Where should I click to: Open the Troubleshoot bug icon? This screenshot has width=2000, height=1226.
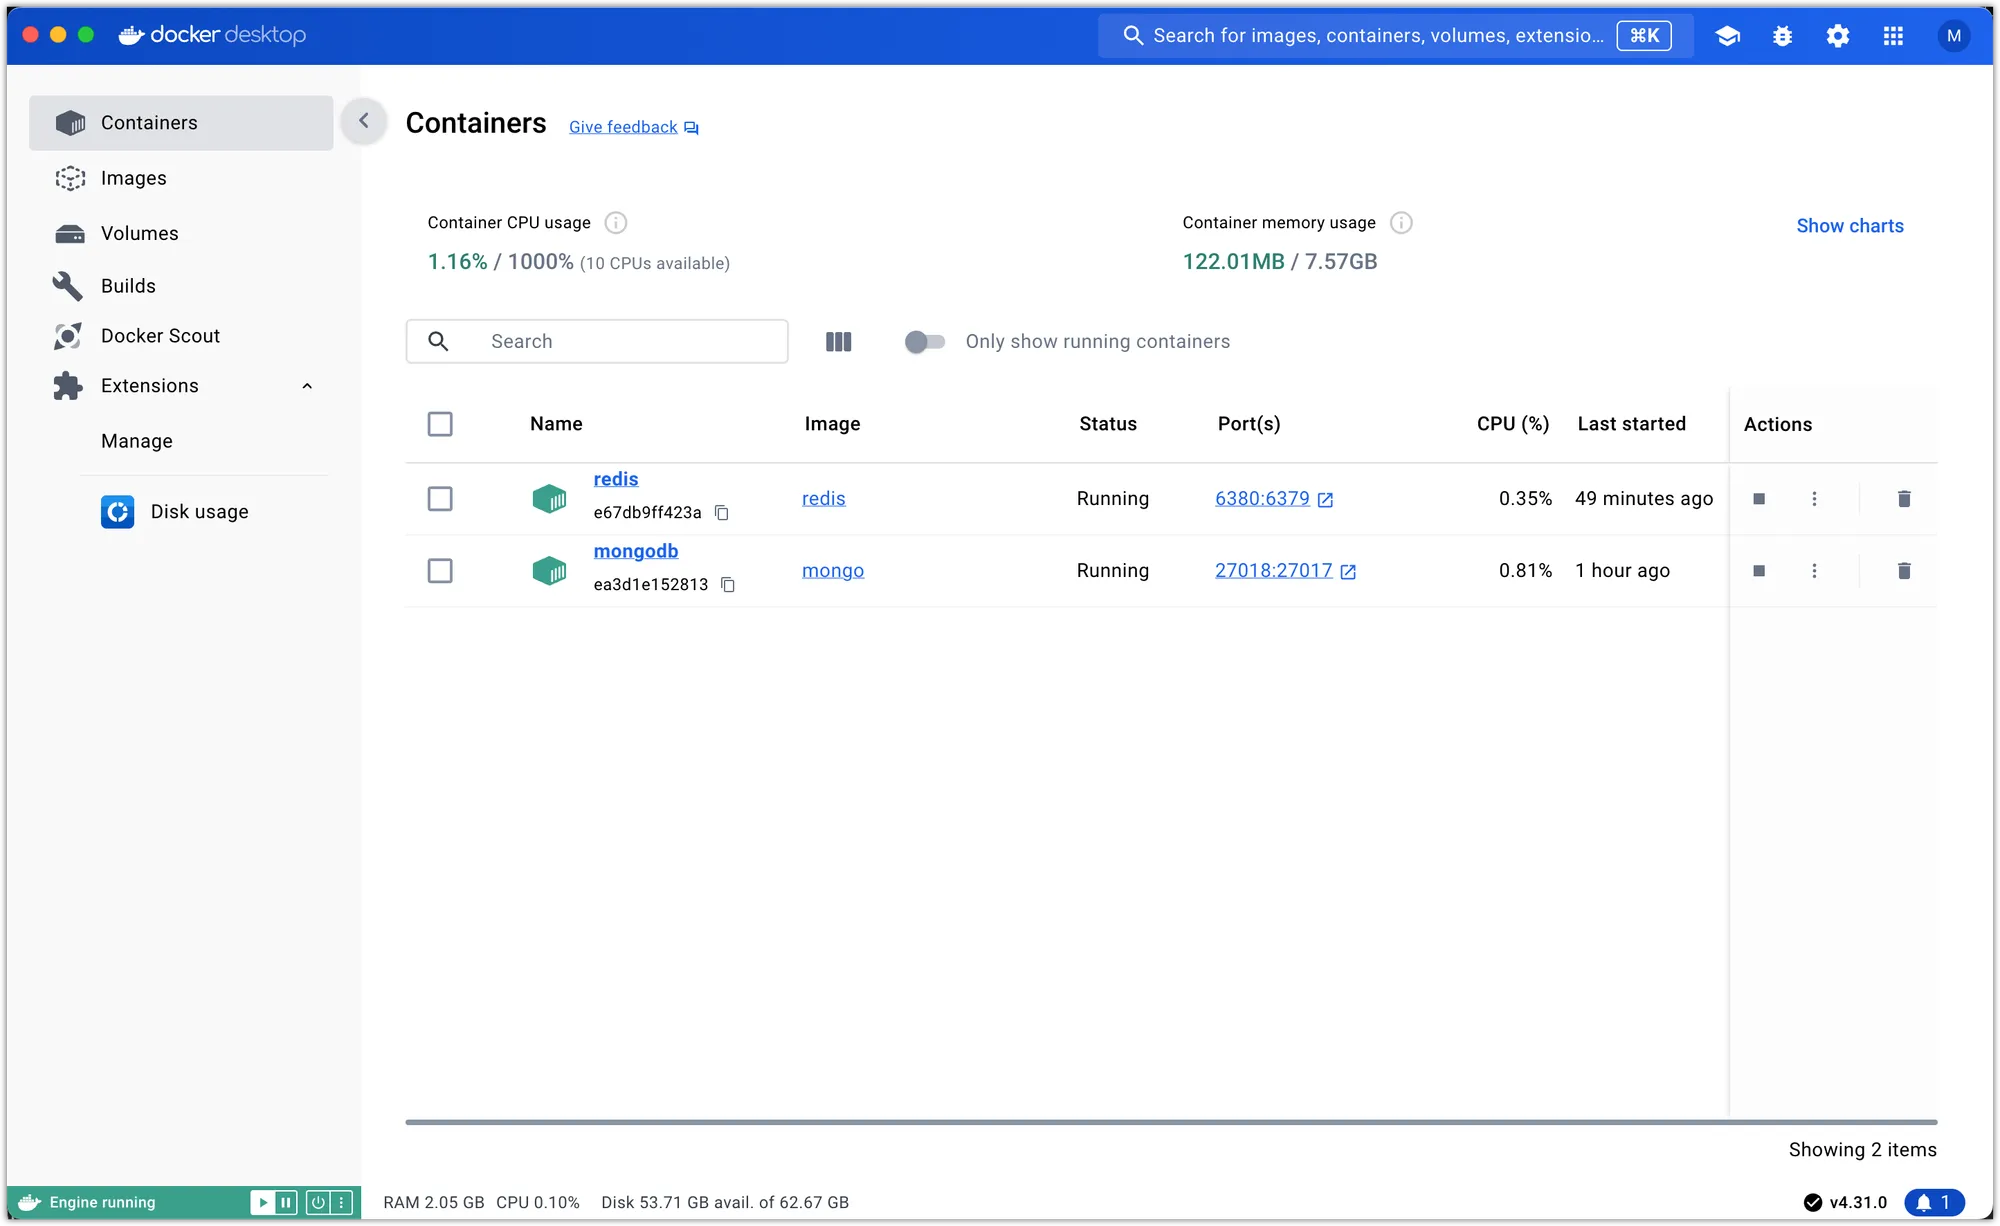1782,36
